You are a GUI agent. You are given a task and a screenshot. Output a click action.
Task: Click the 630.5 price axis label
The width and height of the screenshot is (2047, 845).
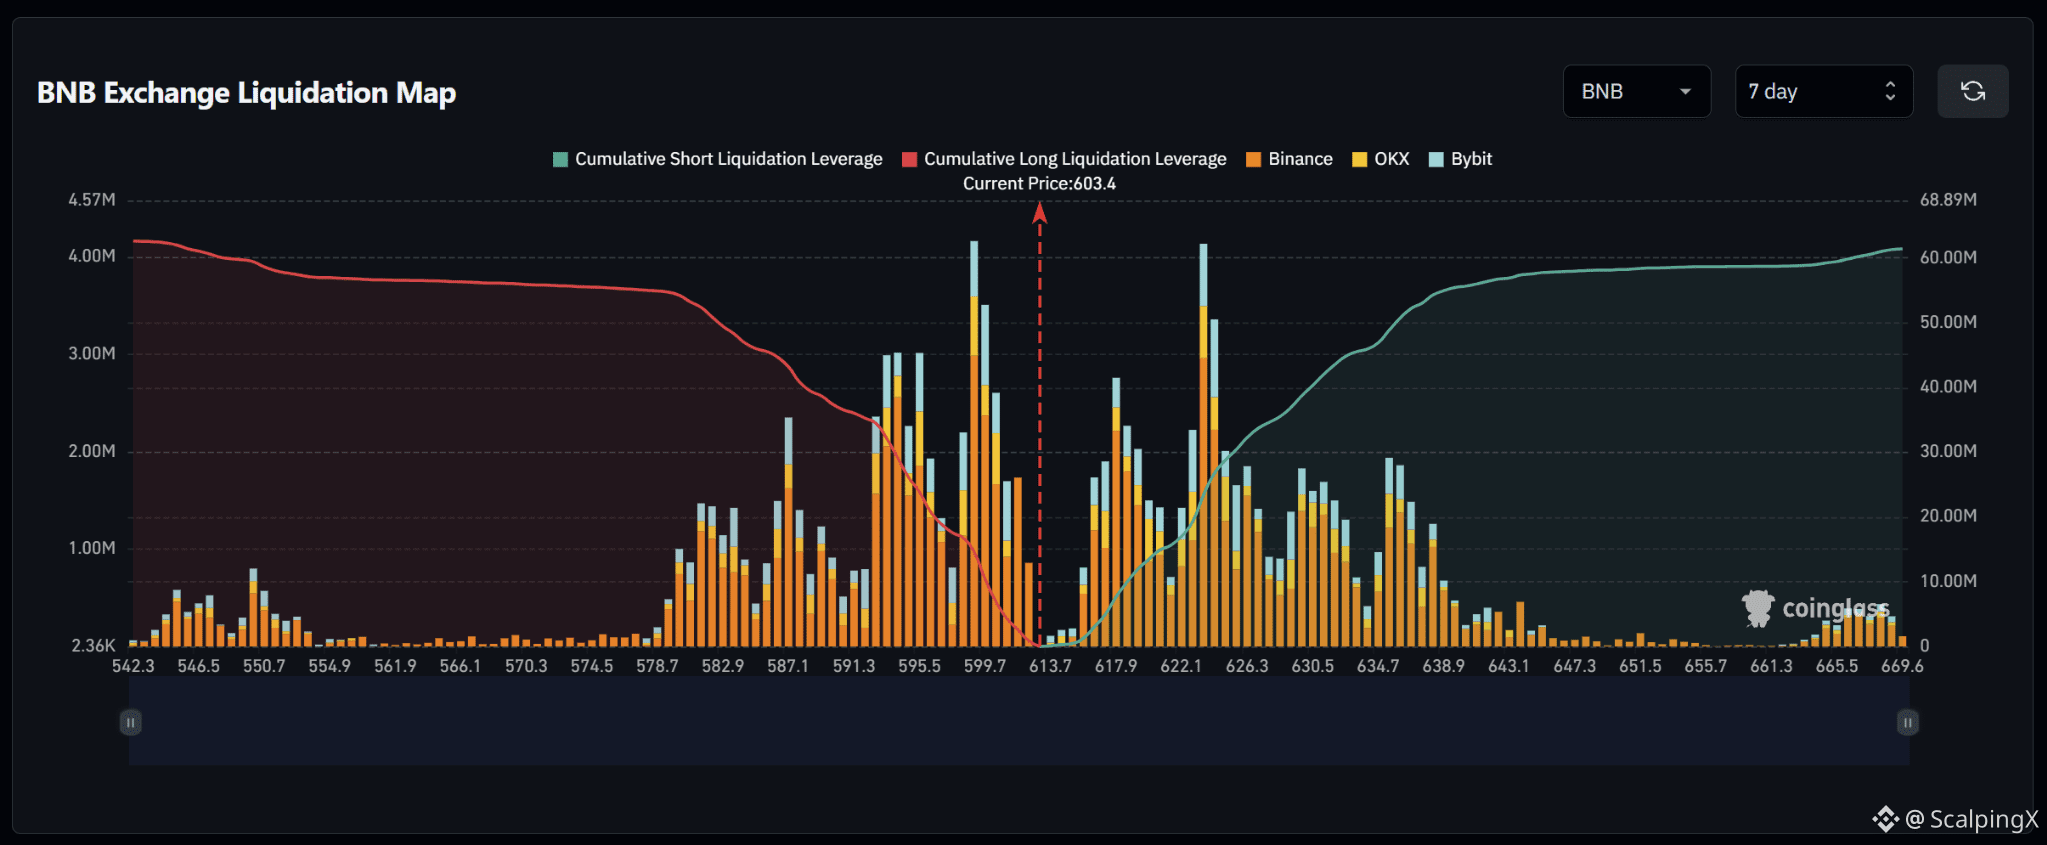click(x=1313, y=666)
